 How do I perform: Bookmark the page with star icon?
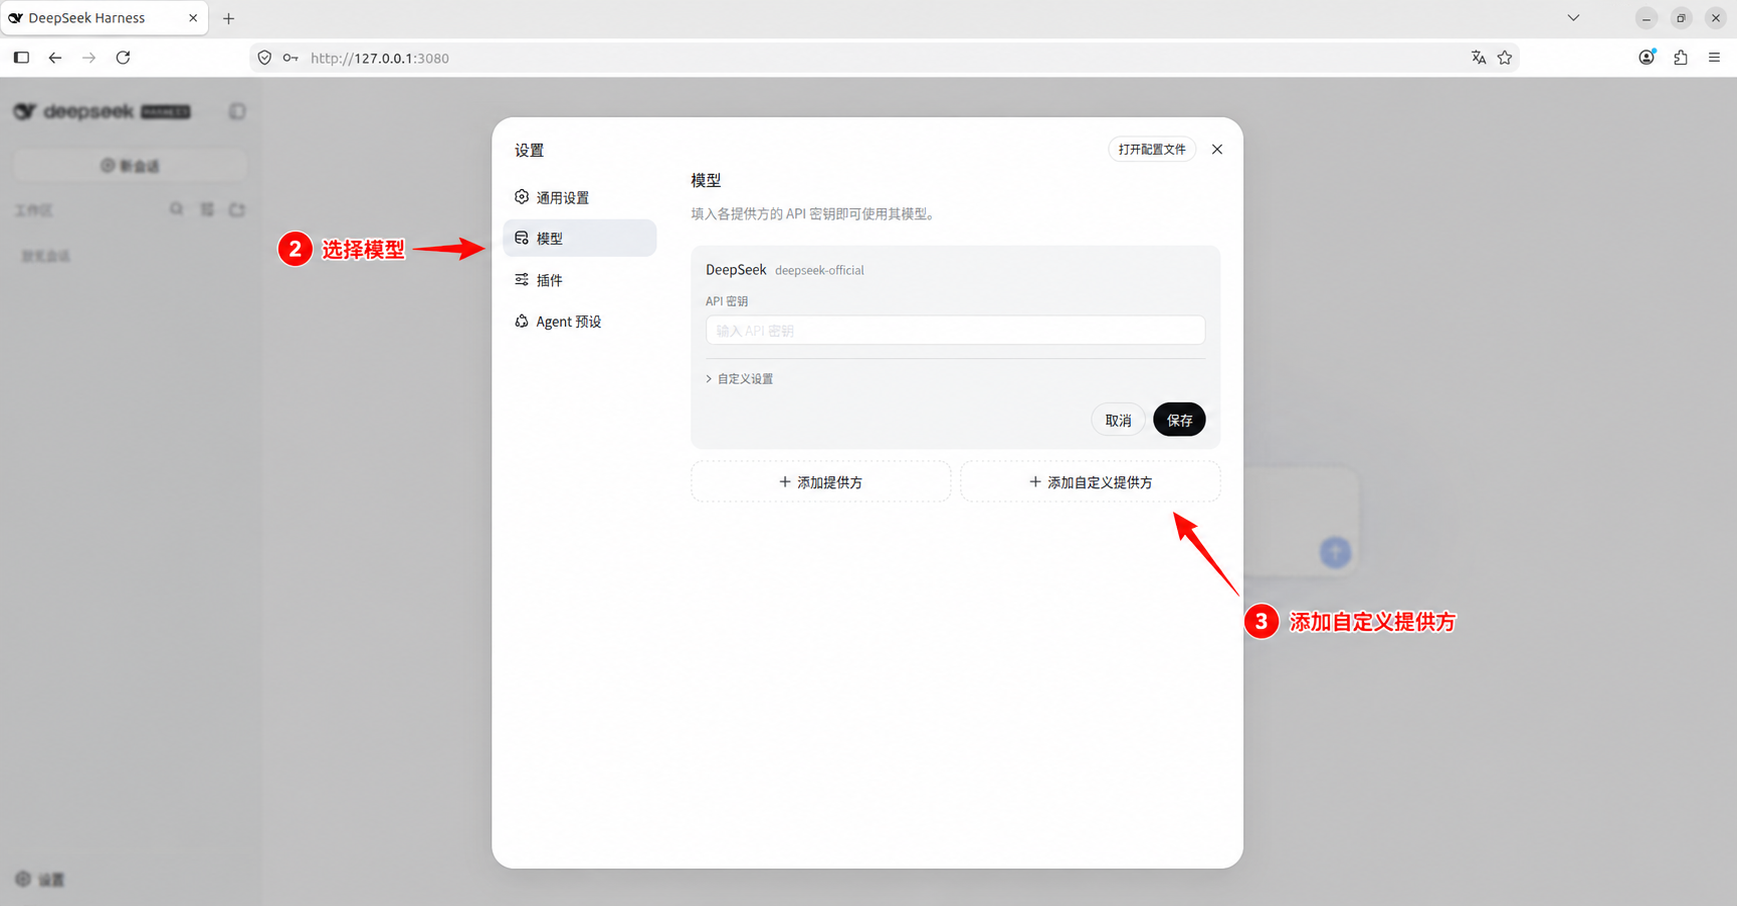click(1505, 58)
